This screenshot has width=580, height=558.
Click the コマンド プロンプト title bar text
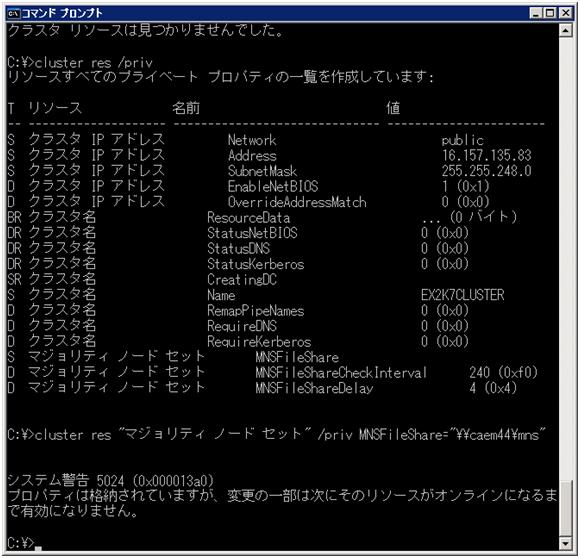tap(62, 13)
